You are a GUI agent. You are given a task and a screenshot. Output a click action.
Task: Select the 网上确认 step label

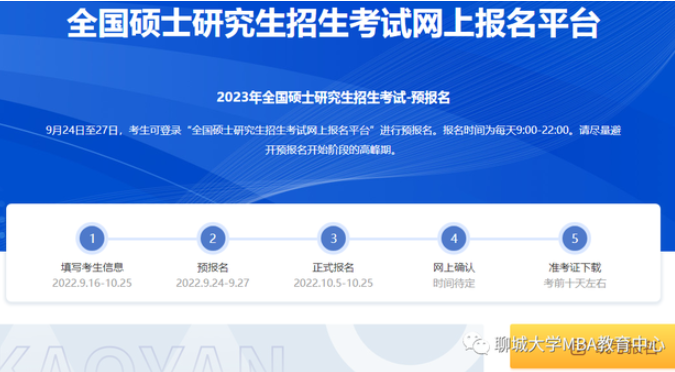coord(454,267)
